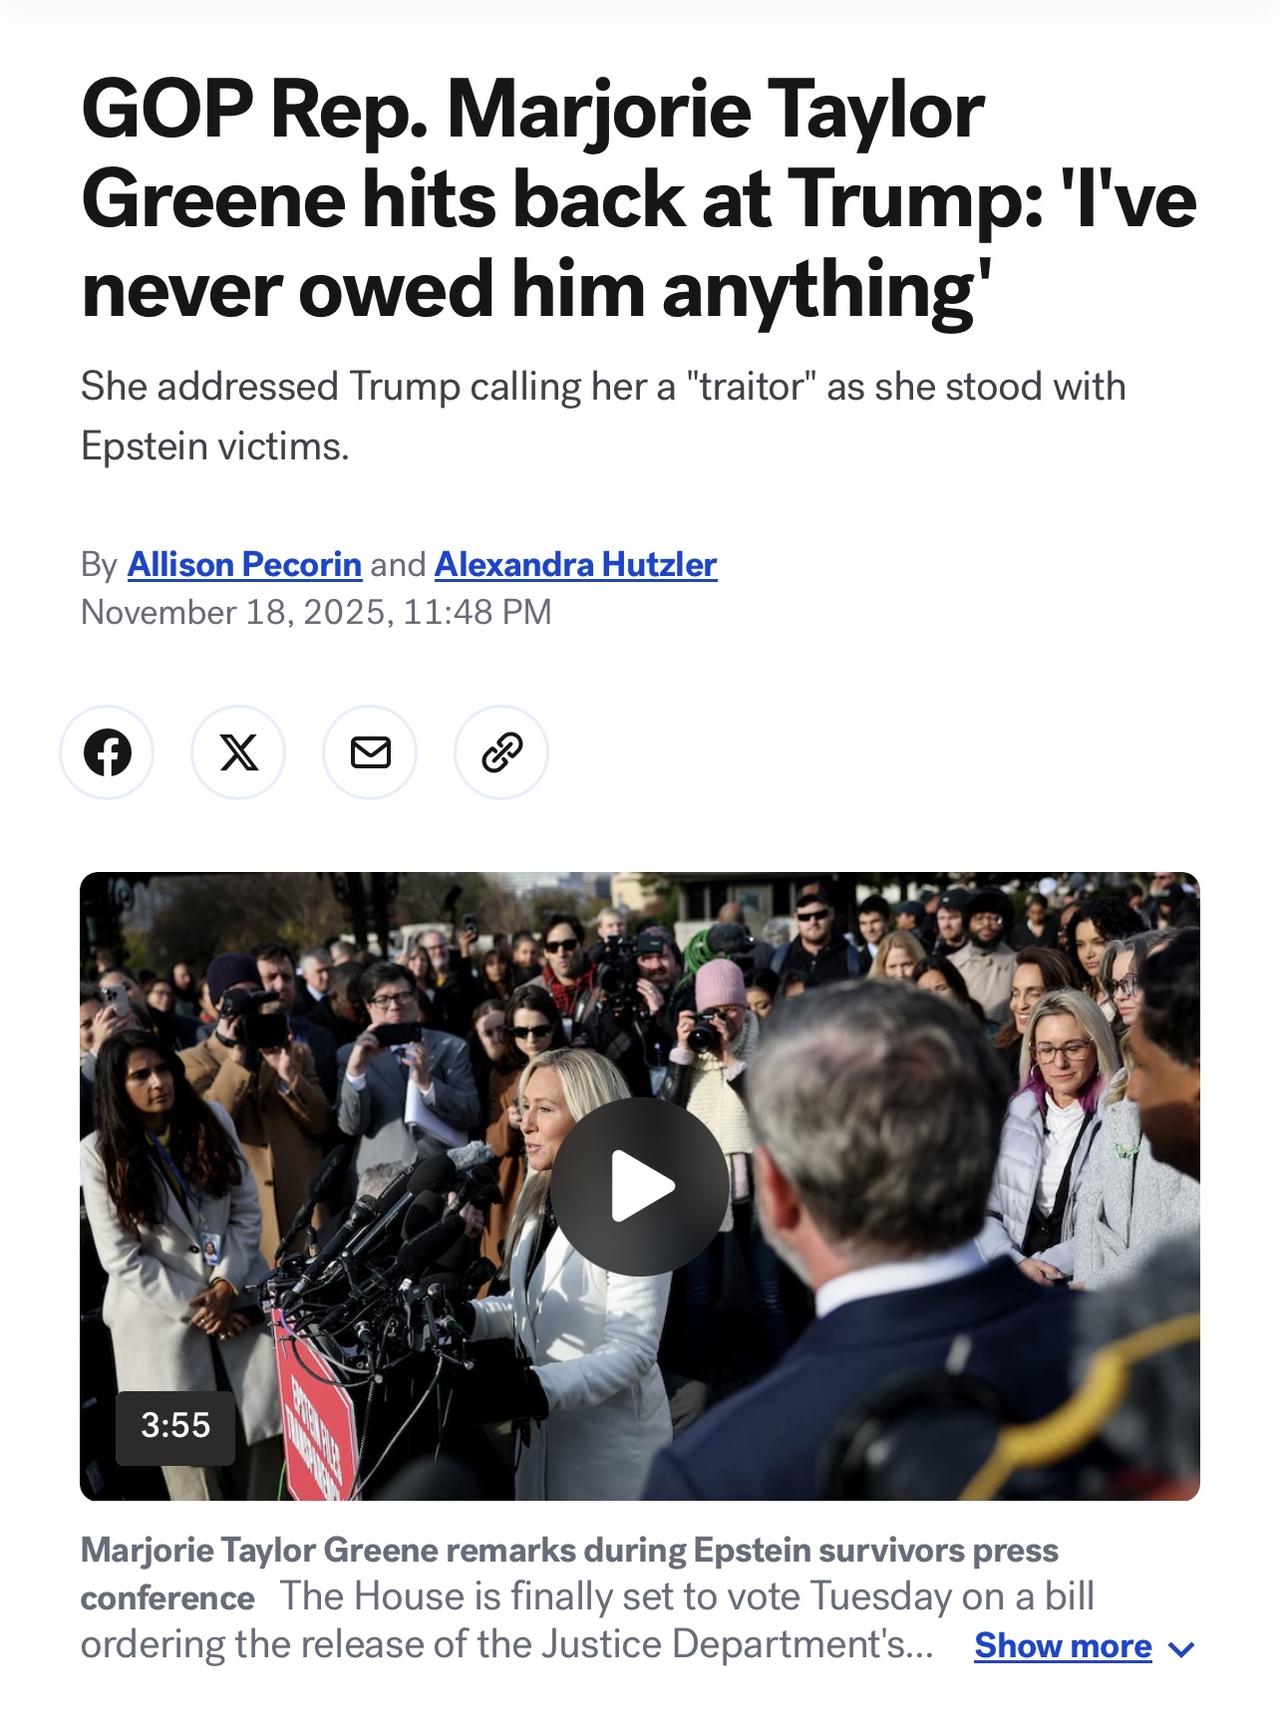The height and width of the screenshot is (1734, 1280).
Task: Click the red podium sign in video thumbnail
Action: 315,1410
